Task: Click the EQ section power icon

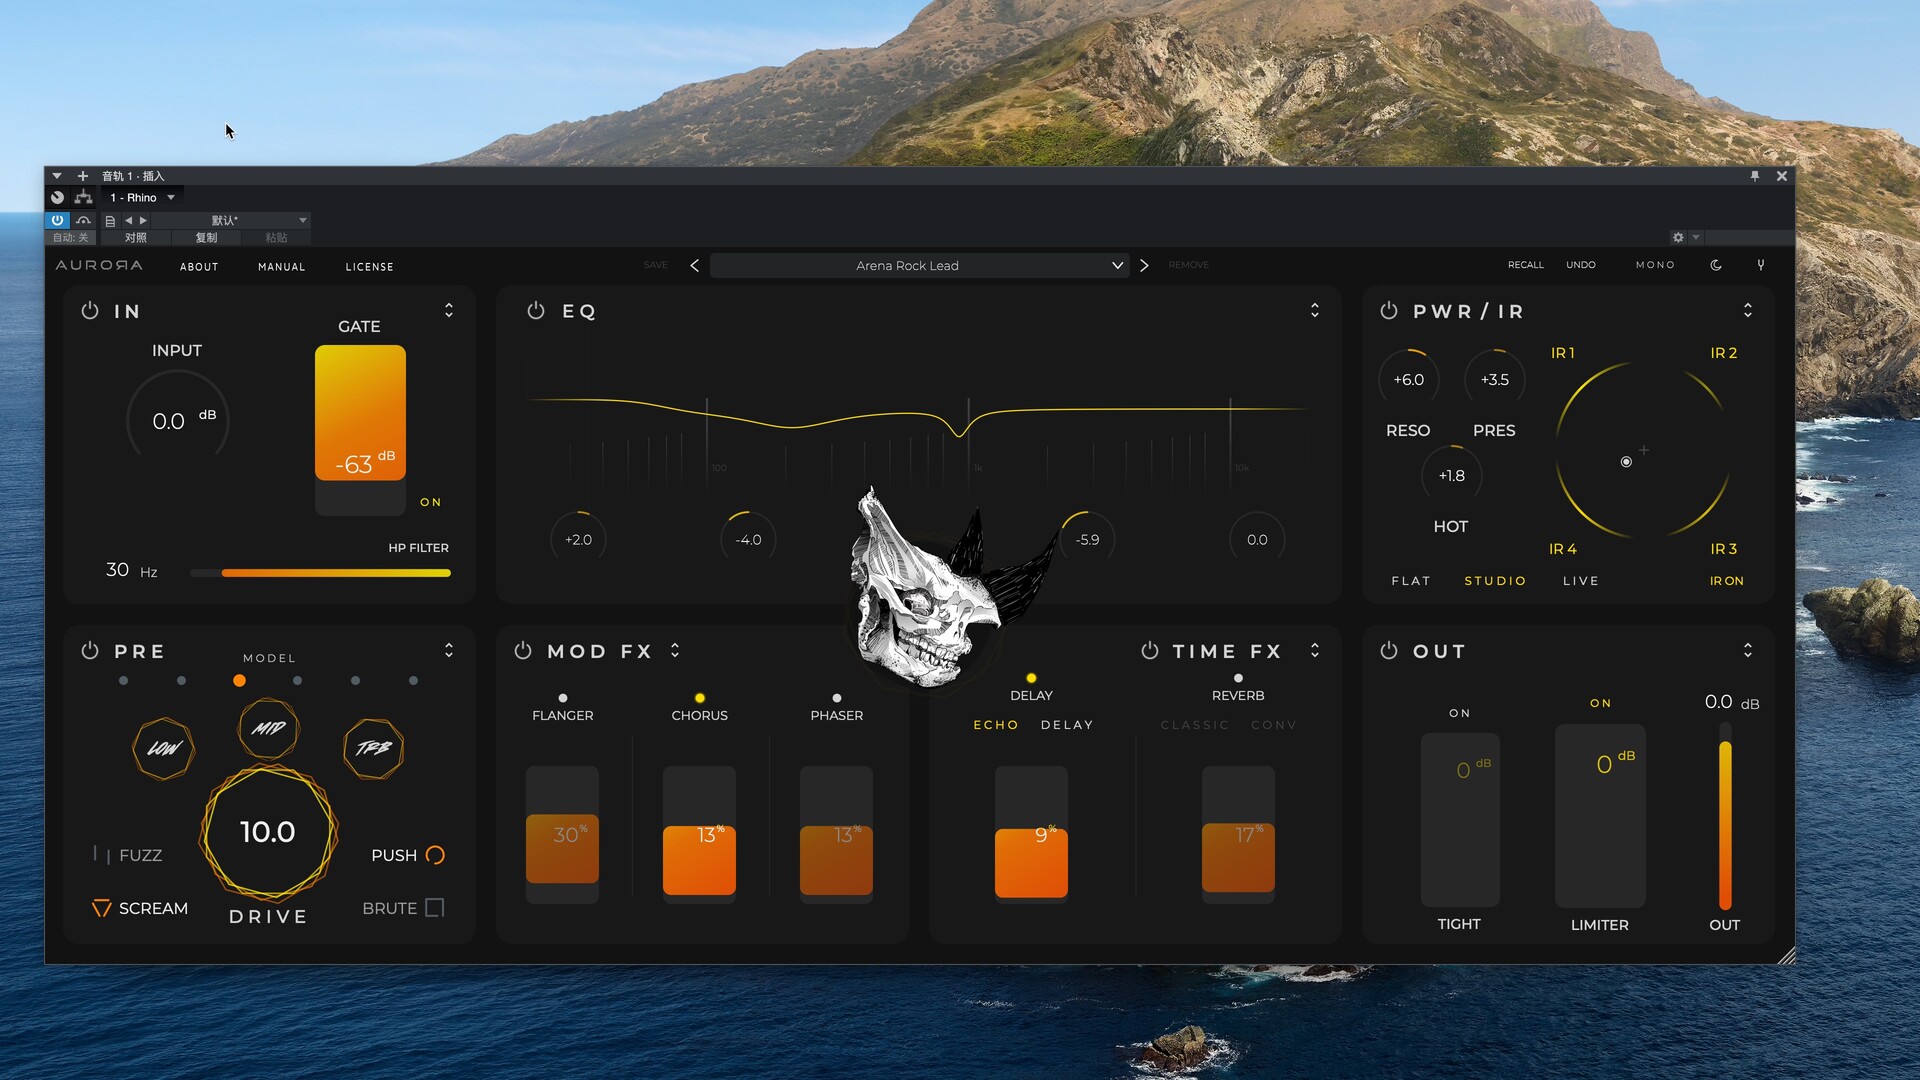Action: (x=536, y=311)
